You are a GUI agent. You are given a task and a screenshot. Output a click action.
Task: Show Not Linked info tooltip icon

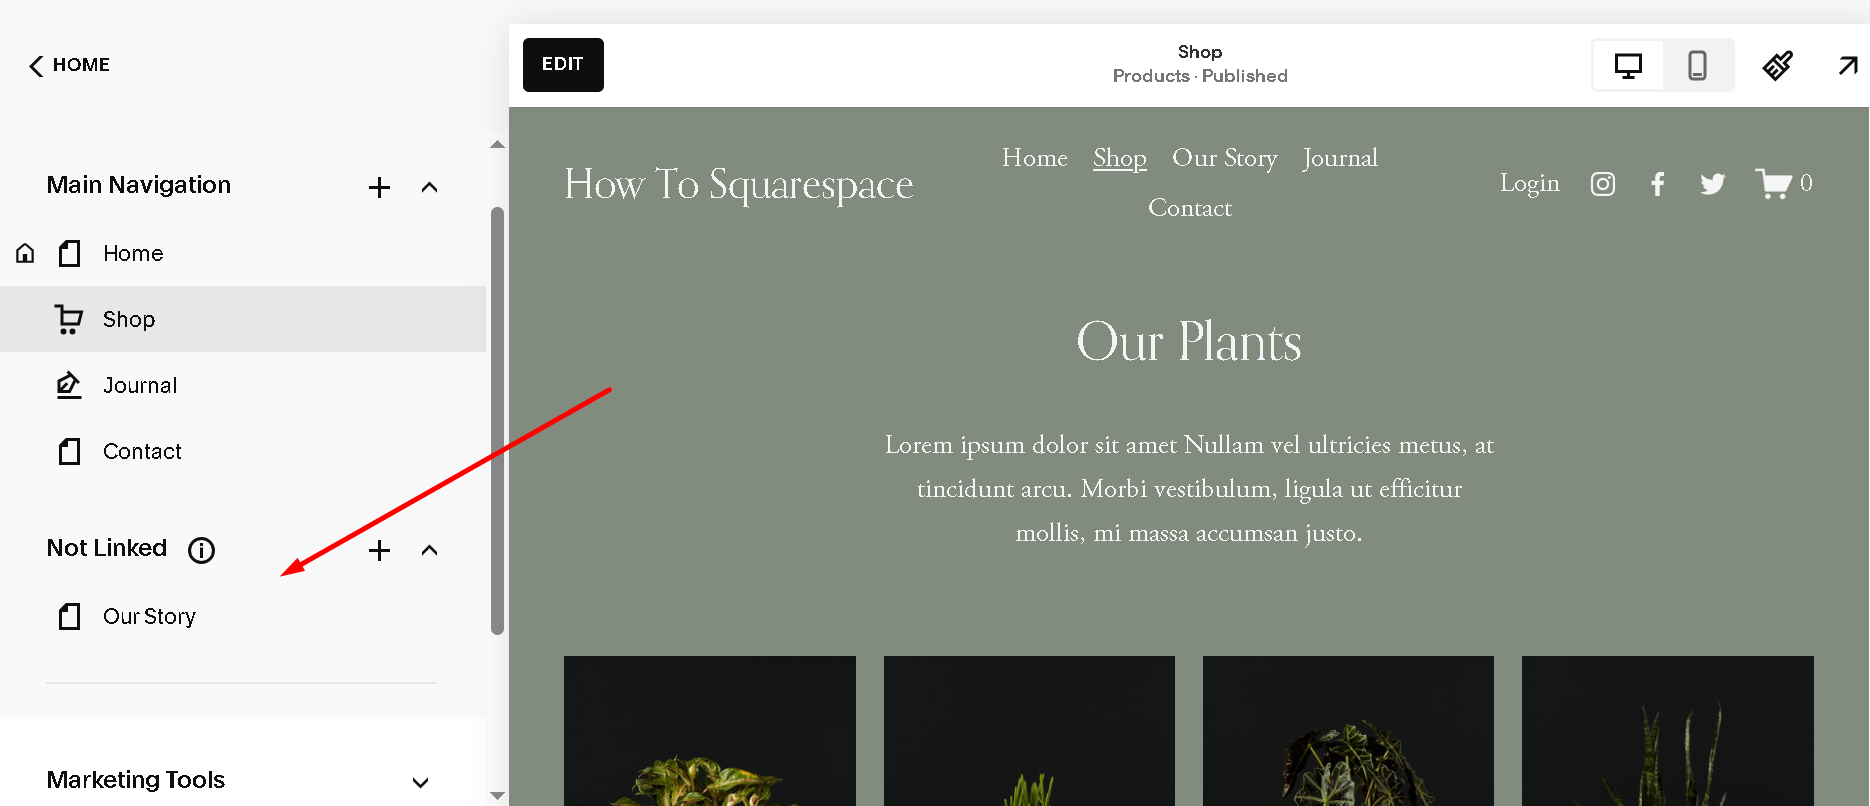pyautogui.click(x=202, y=550)
